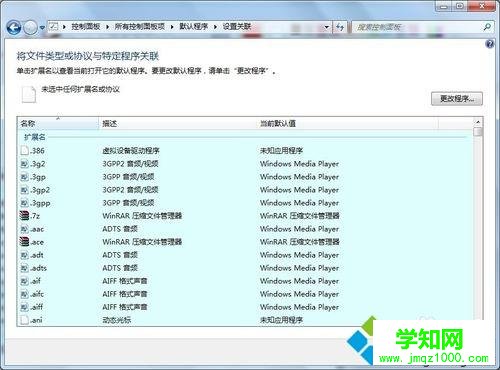
Task: Click the magnifier search icon
Action: point(487,27)
